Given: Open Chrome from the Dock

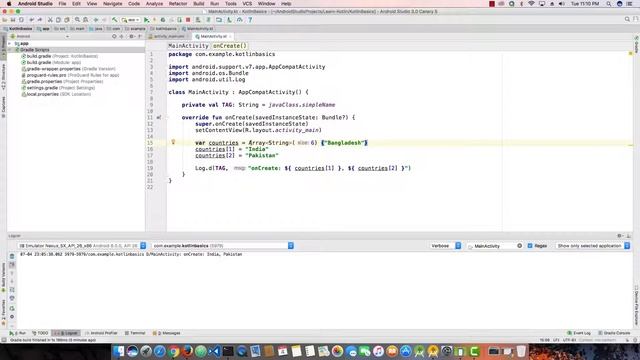Looking at the screenshot, I should click(173, 351).
